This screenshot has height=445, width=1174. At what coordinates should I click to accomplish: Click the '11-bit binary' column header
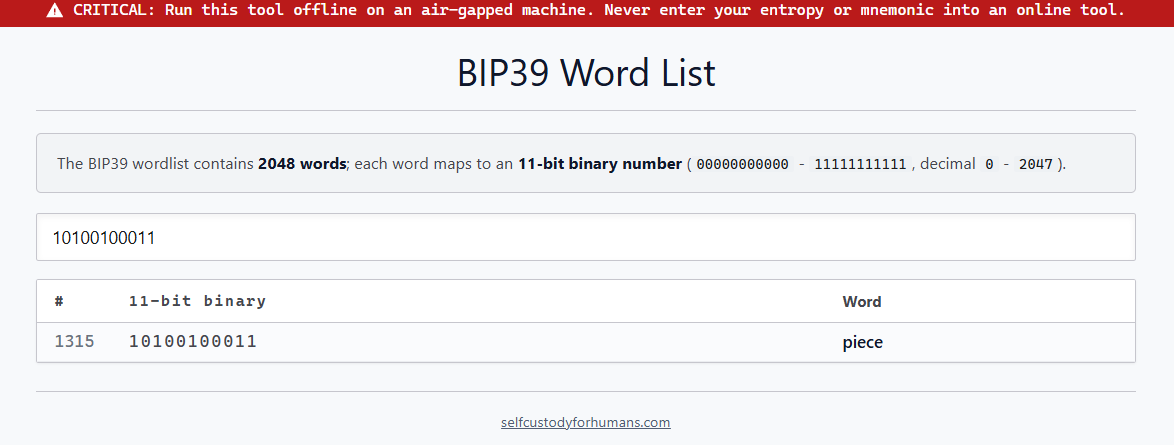click(197, 302)
